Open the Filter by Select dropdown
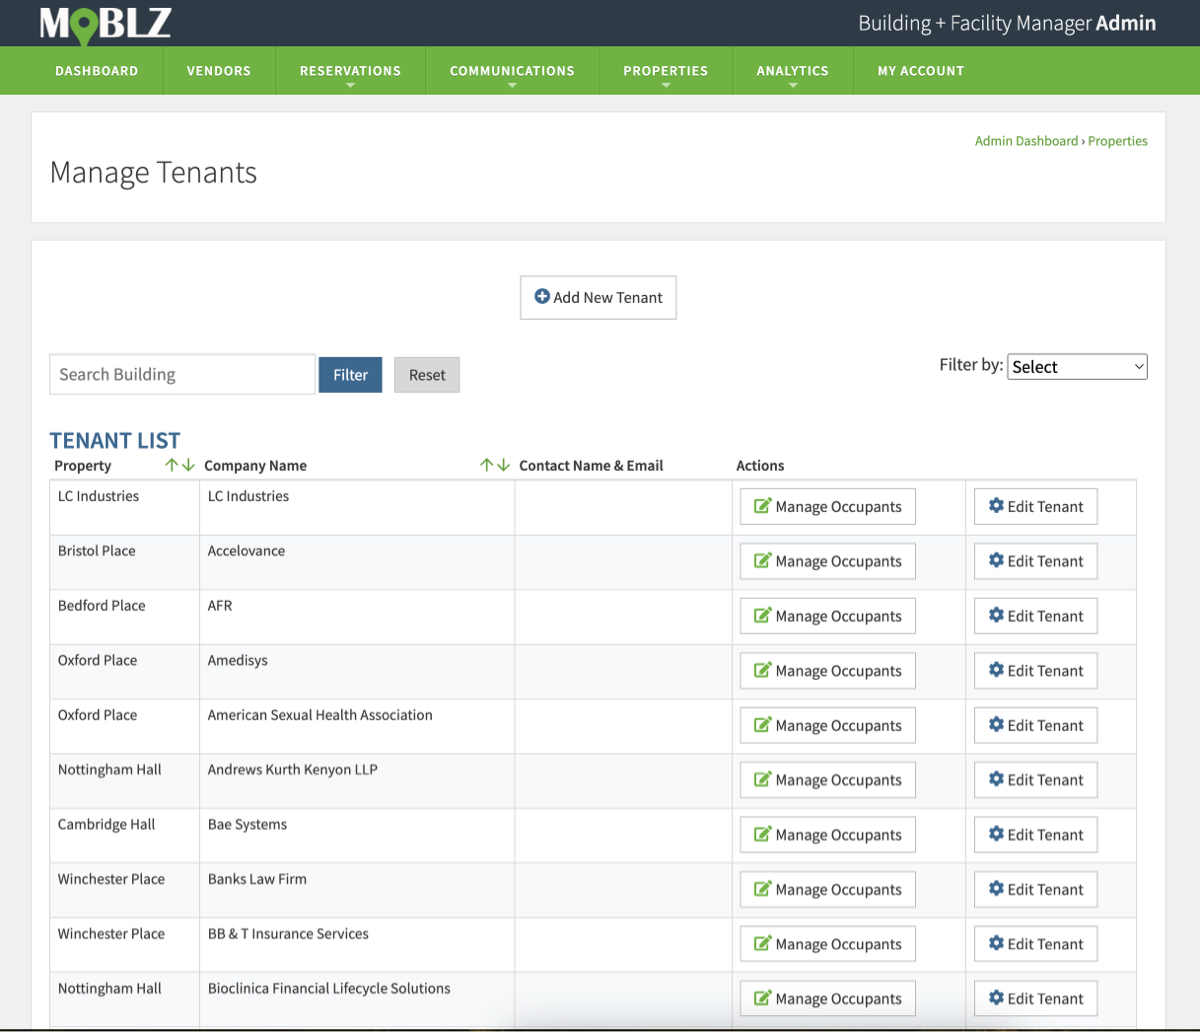This screenshot has height=1032, width=1200. click(x=1077, y=367)
